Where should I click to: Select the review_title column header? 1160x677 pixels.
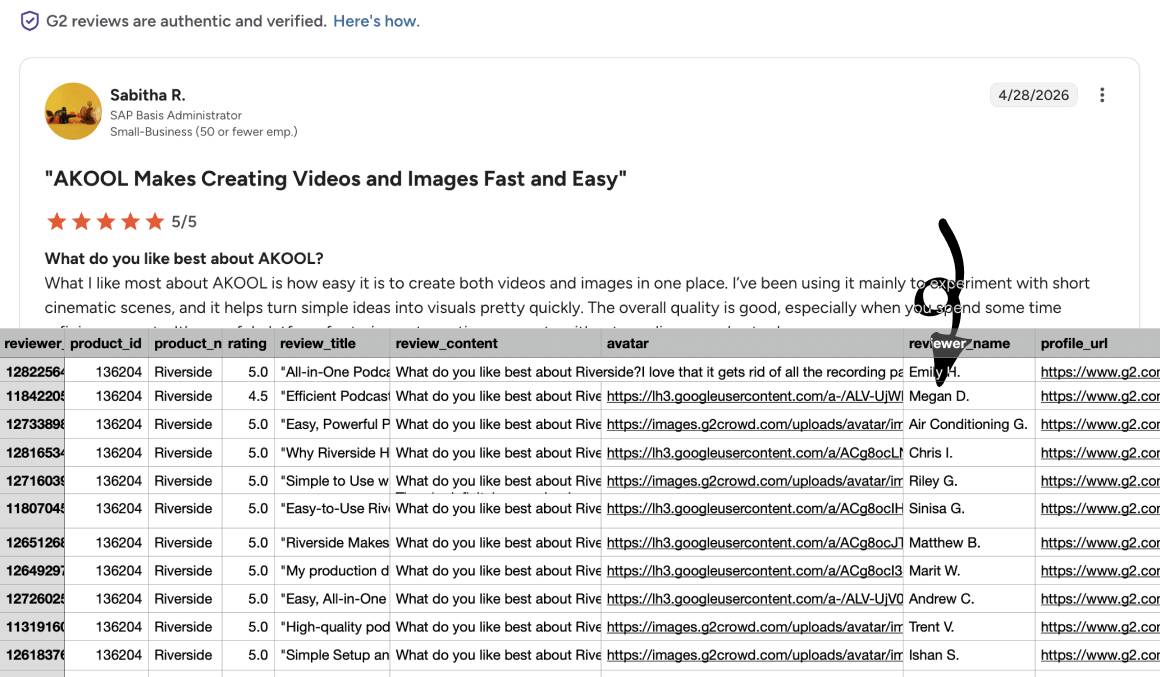pyautogui.click(x=332, y=343)
